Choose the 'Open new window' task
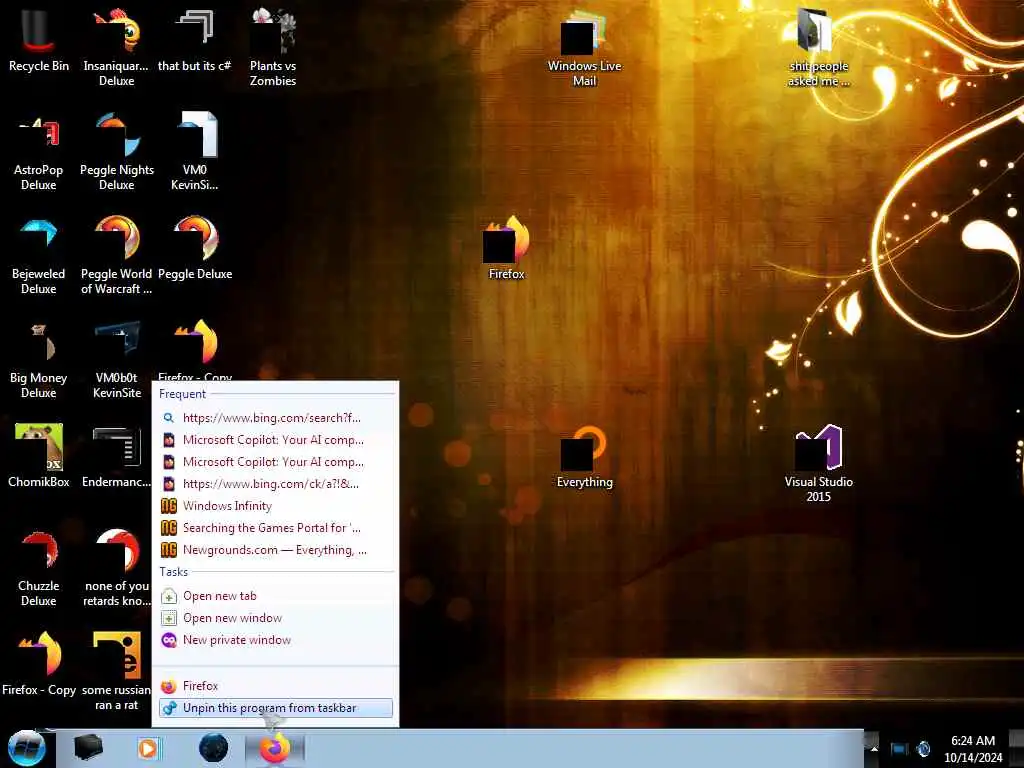 pyautogui.click(x=275, y=618)
